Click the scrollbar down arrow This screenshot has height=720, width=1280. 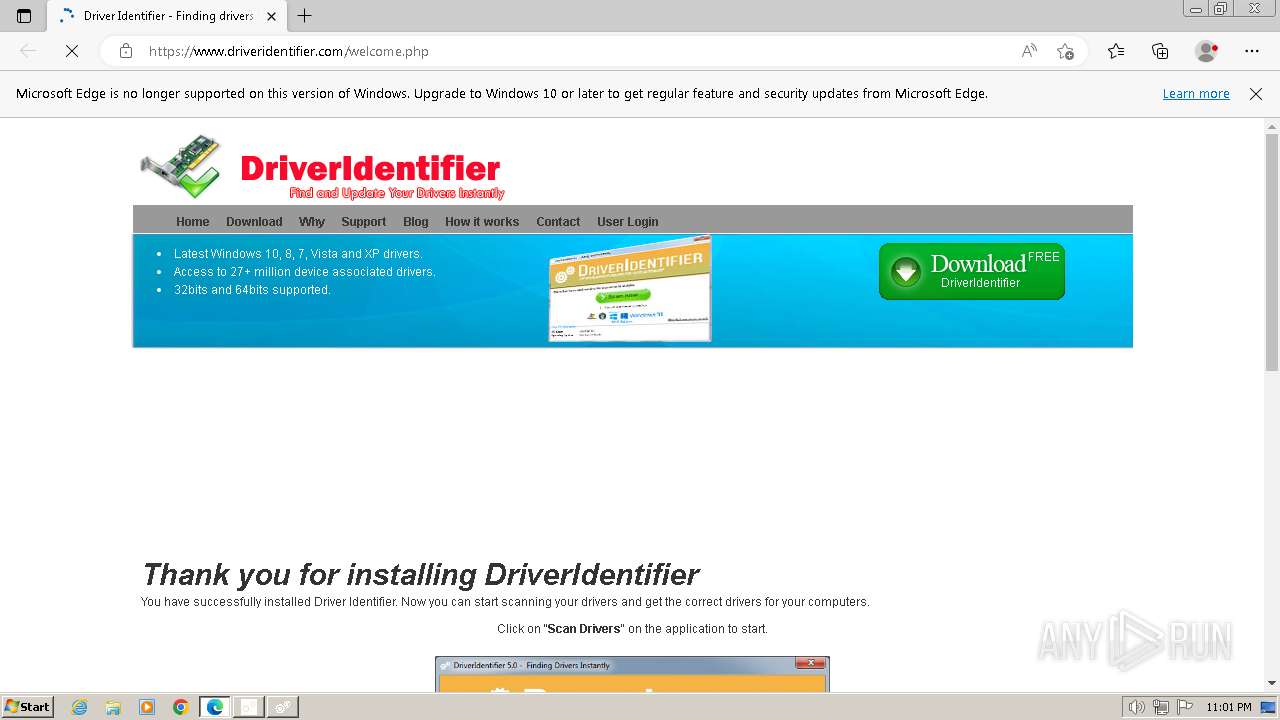tap(1272, 683)
